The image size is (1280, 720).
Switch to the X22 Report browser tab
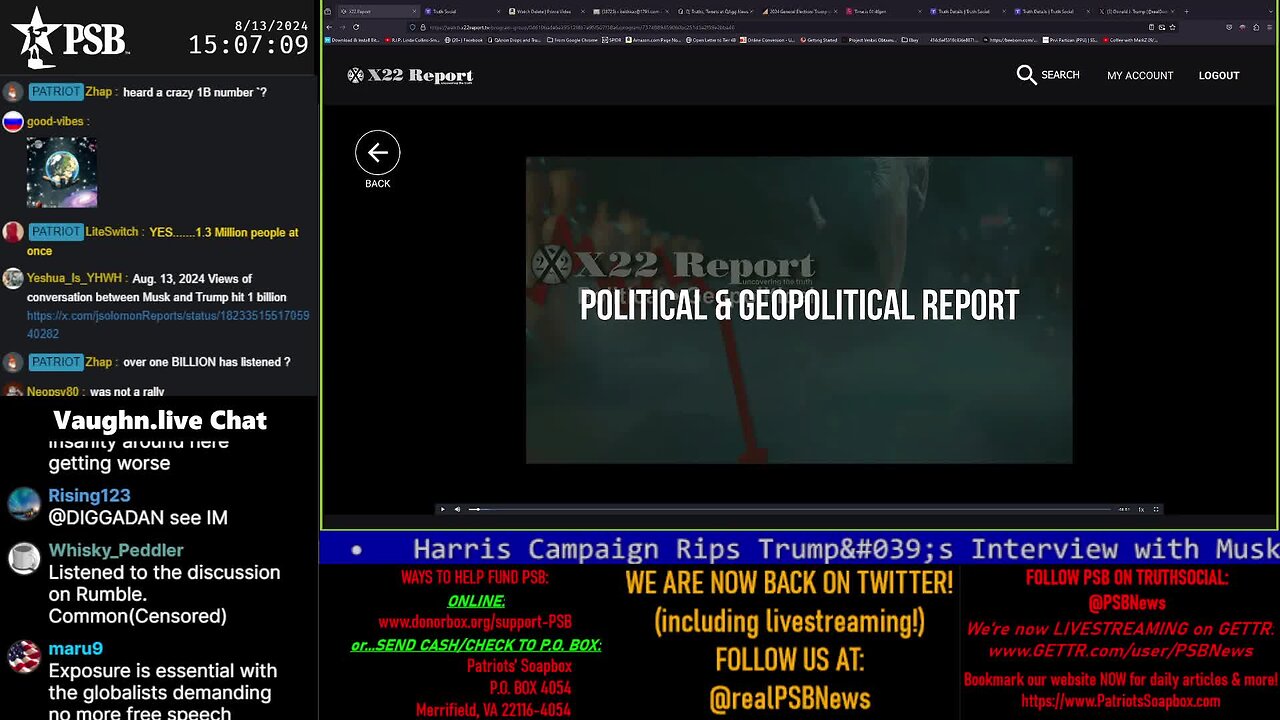tap(377, 11)
